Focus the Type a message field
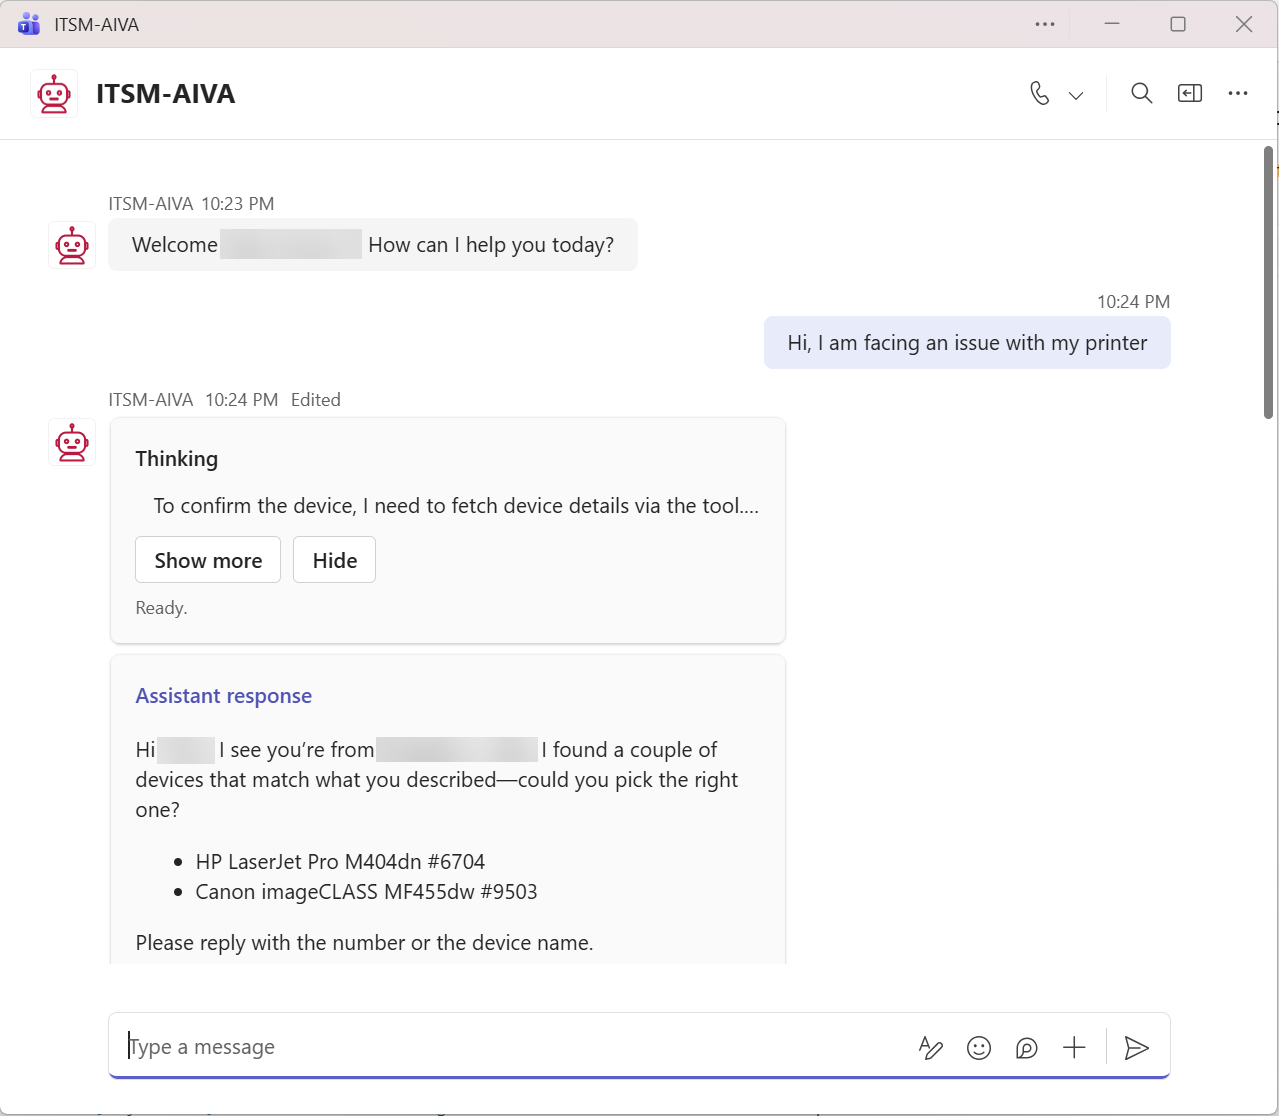This screenshot has width=1279, height=1116. (500, 1047)
